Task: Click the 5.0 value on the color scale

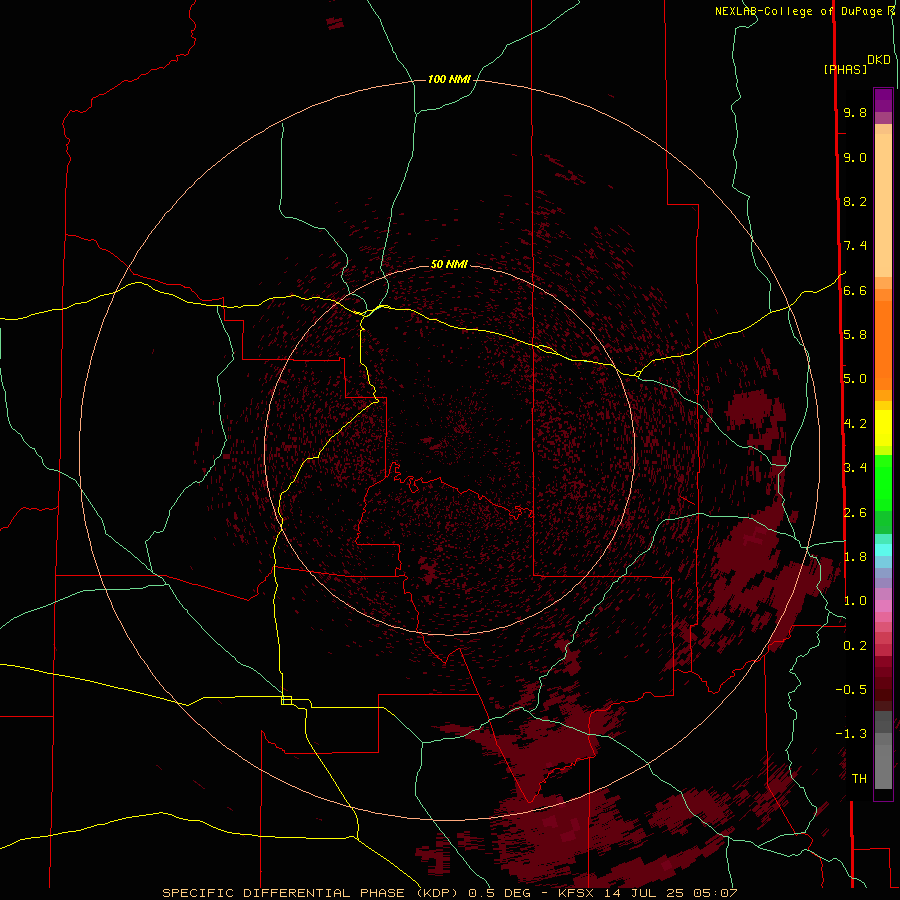Action: tap(855, 379)
